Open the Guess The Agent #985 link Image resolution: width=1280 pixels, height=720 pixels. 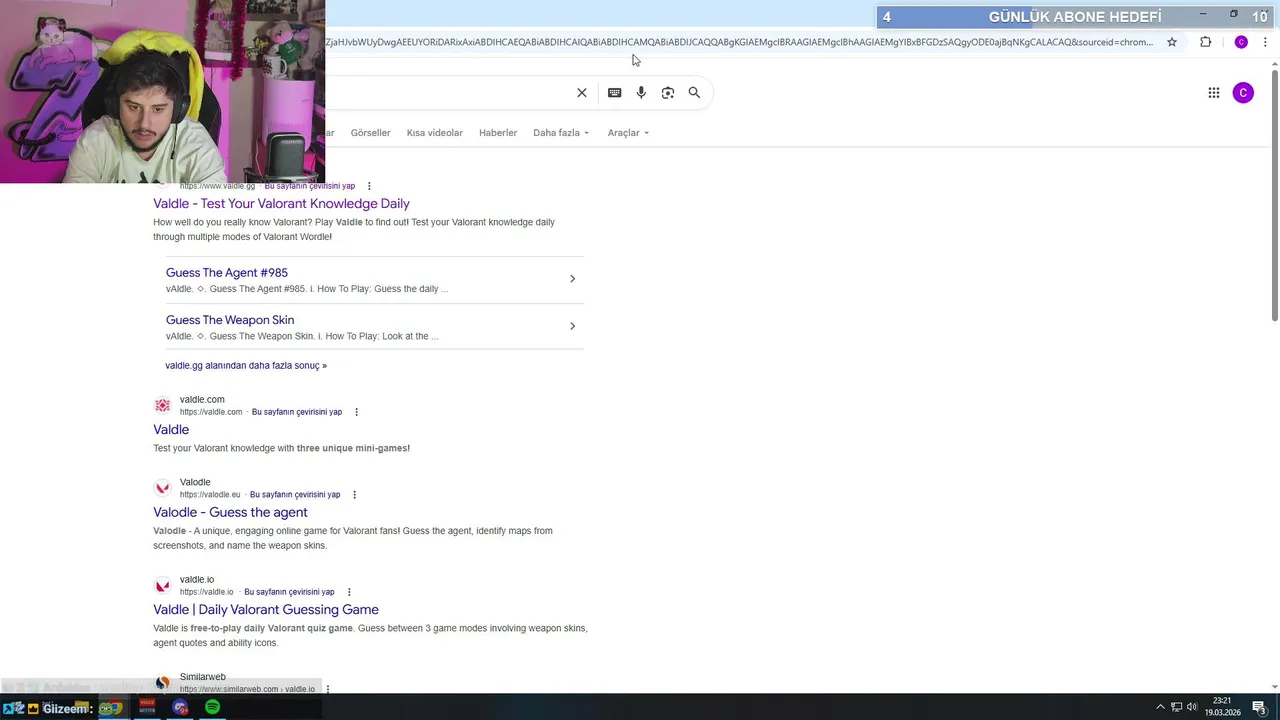click(x=227, y=273)
